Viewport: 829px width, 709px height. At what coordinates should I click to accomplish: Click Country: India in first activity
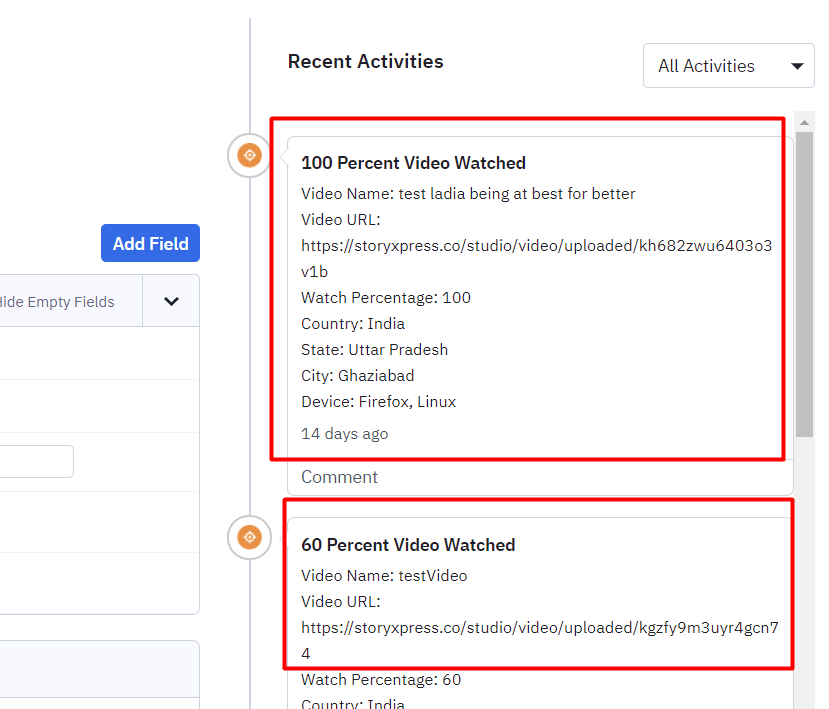353,324
